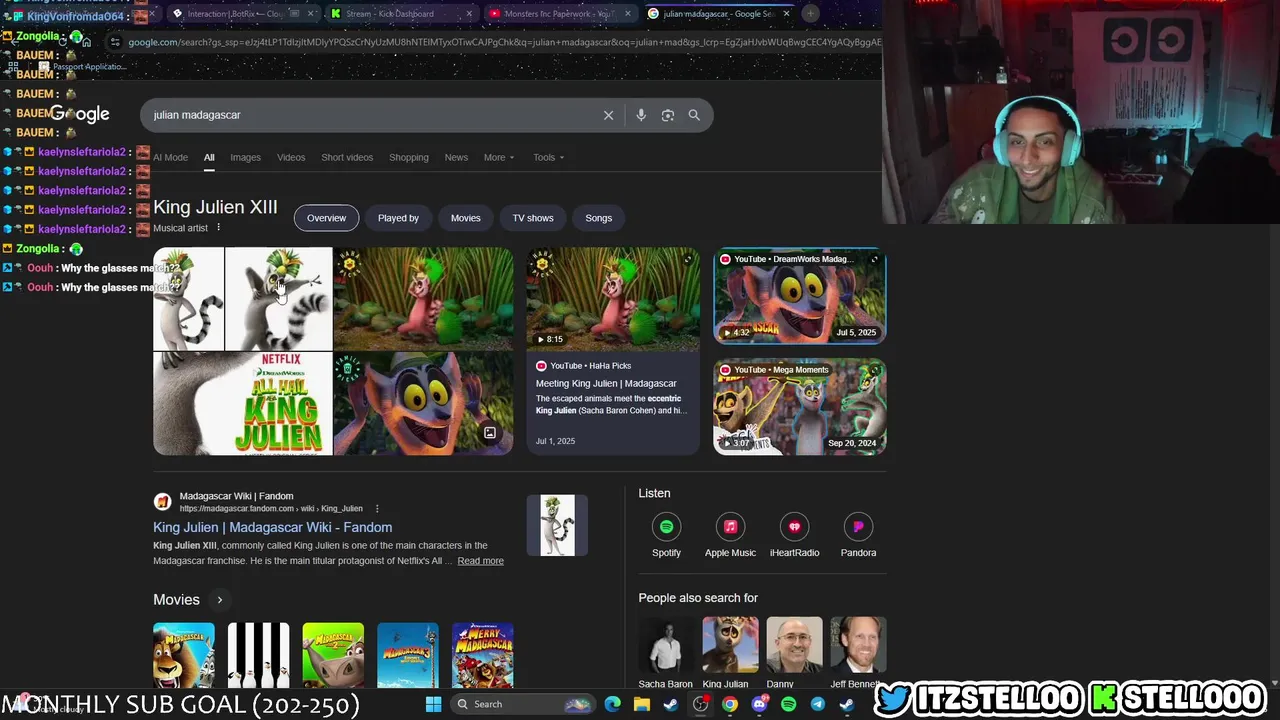Open King Julien Madagascar Wiki Fandom link
This screenshot has width=1280, height=720.
point(273,527)
